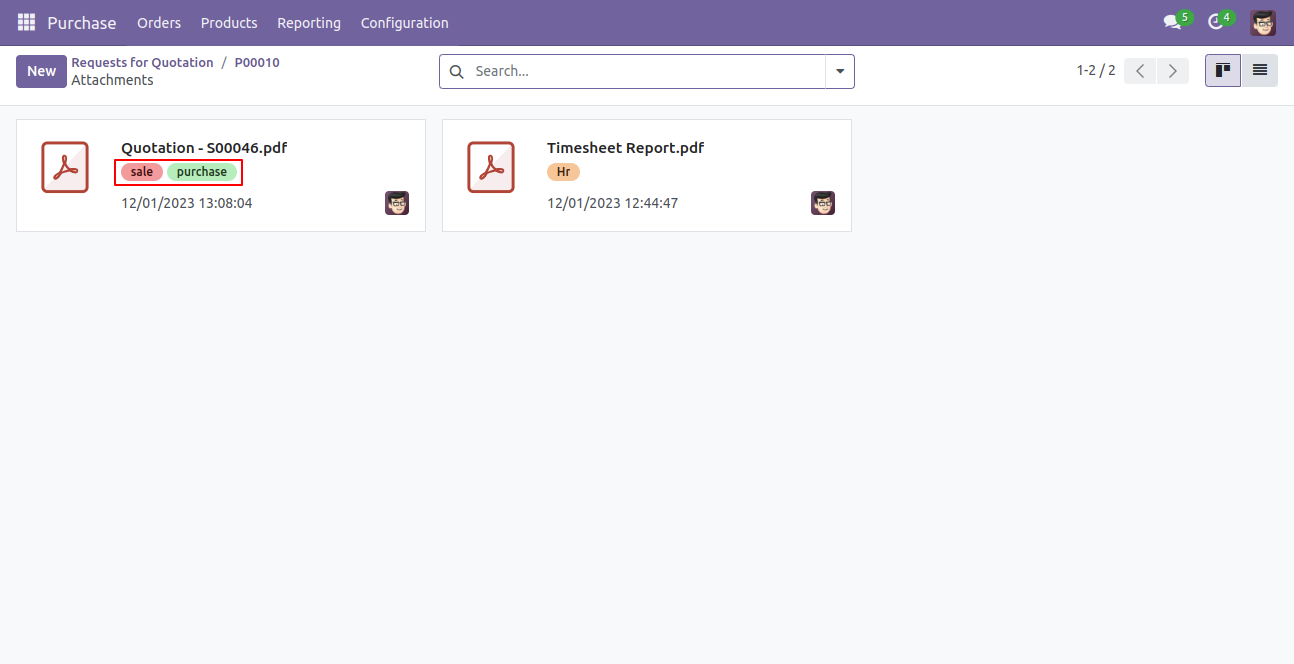
Task: Click the Attachments page title
Action: click(x=112, y=80)
